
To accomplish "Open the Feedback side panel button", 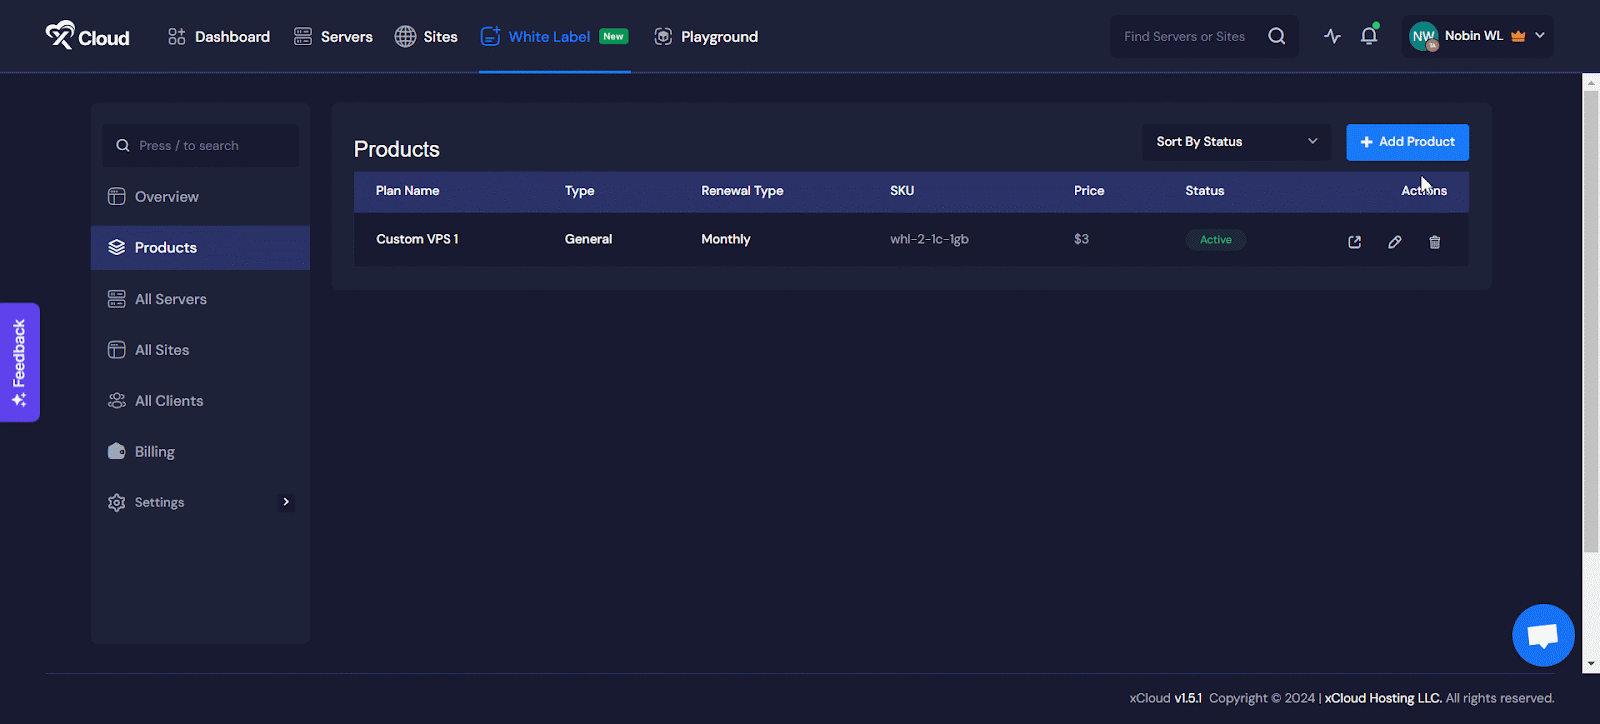I will [19, 362].
